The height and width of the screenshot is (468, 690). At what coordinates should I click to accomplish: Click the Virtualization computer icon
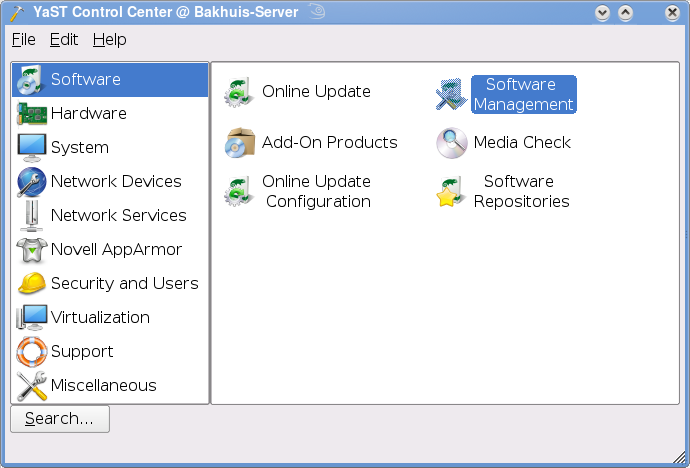32,317
